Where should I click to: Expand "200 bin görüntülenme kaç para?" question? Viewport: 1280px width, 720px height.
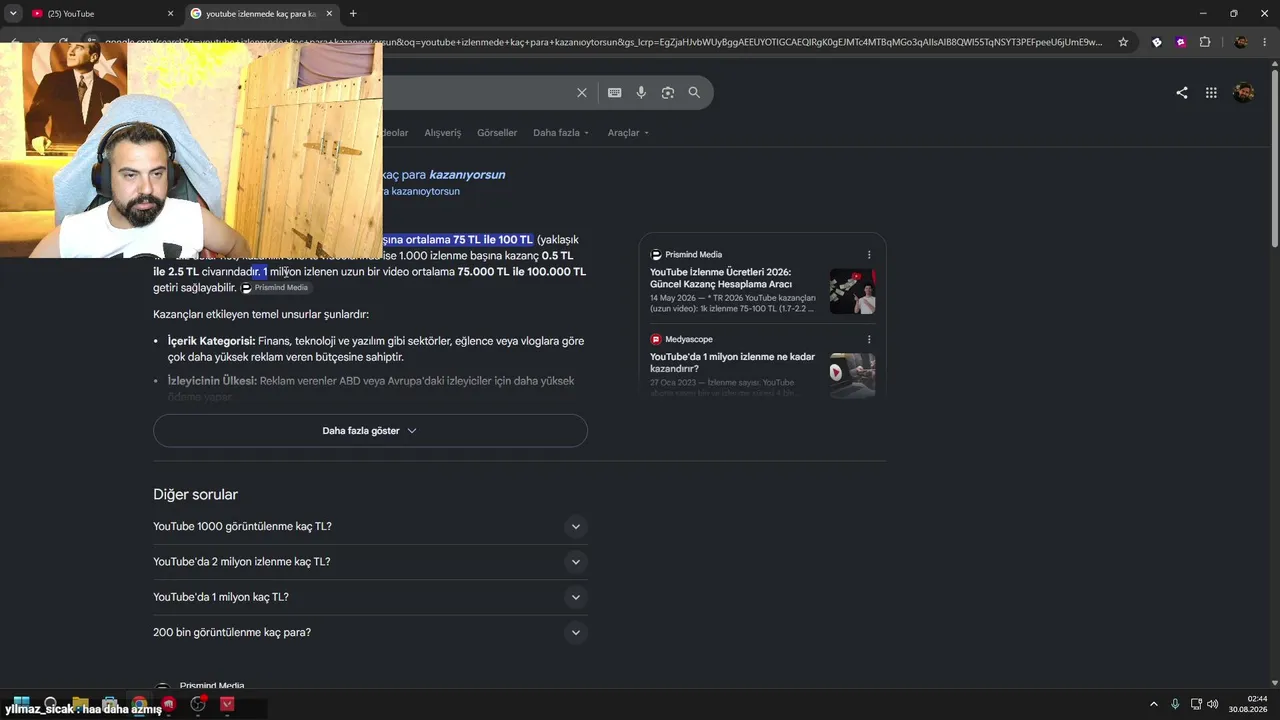(370, 632)
